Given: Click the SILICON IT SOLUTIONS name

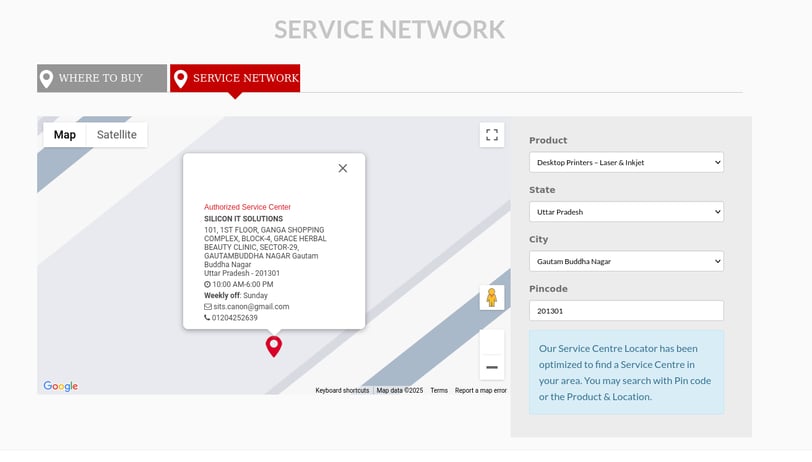Looking at the screenshot, I should pyautogui.click(x=243, y=219).
